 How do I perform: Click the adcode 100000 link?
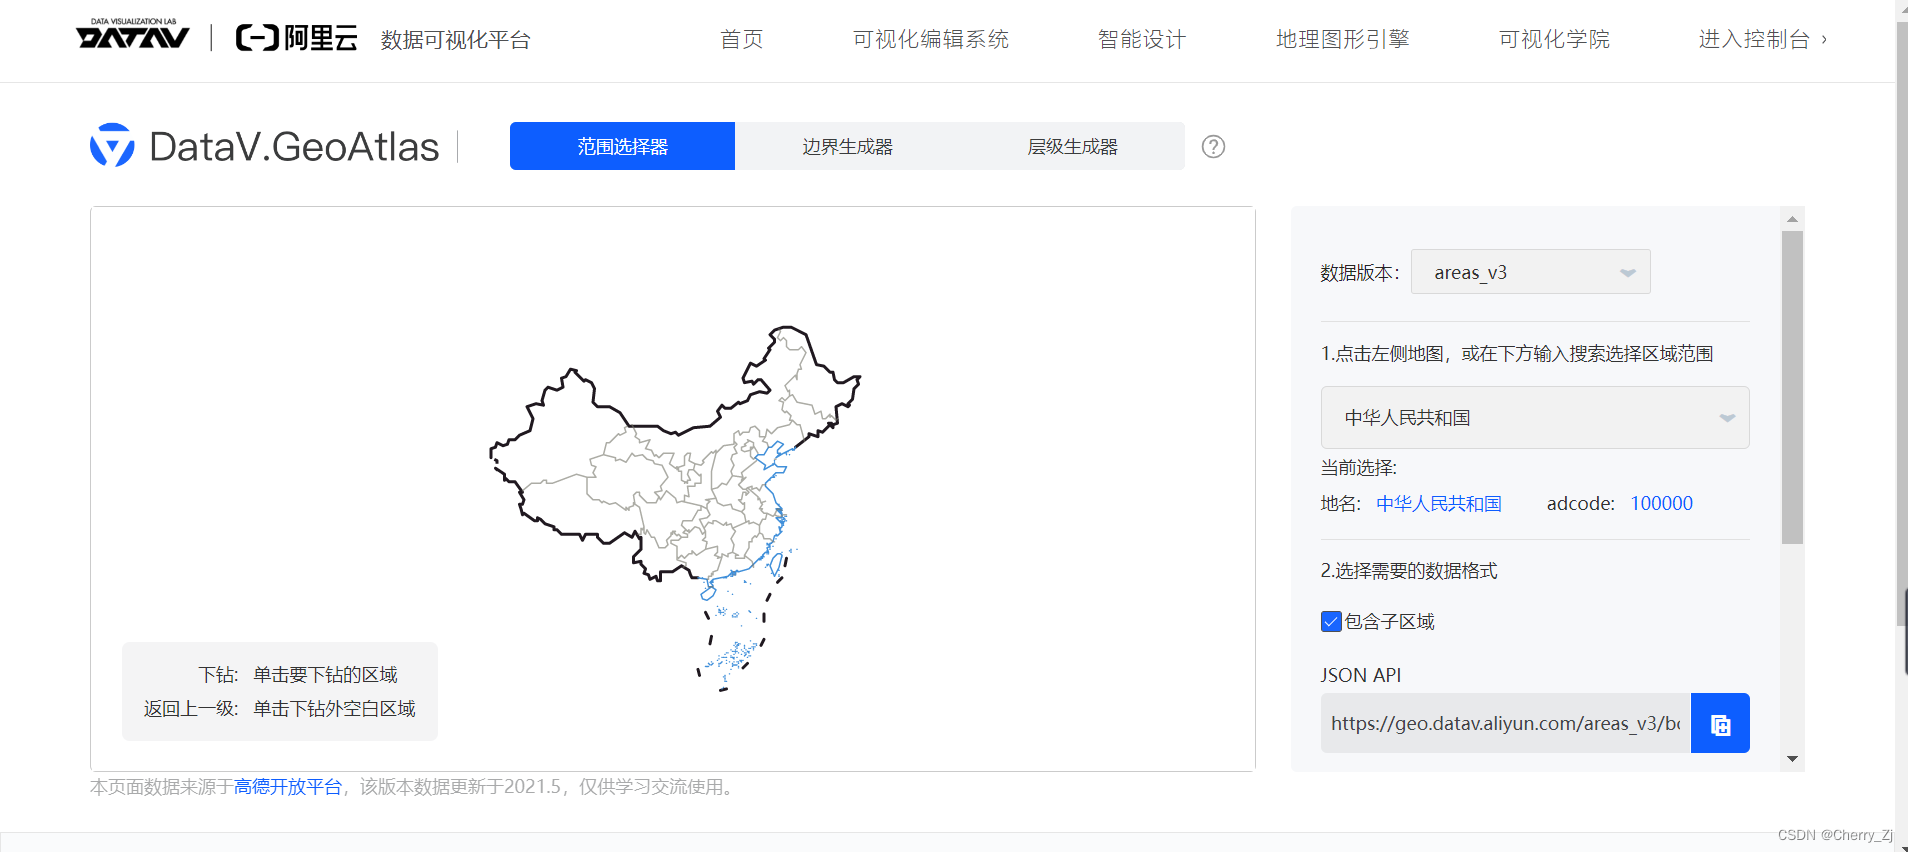point(1661,503)
